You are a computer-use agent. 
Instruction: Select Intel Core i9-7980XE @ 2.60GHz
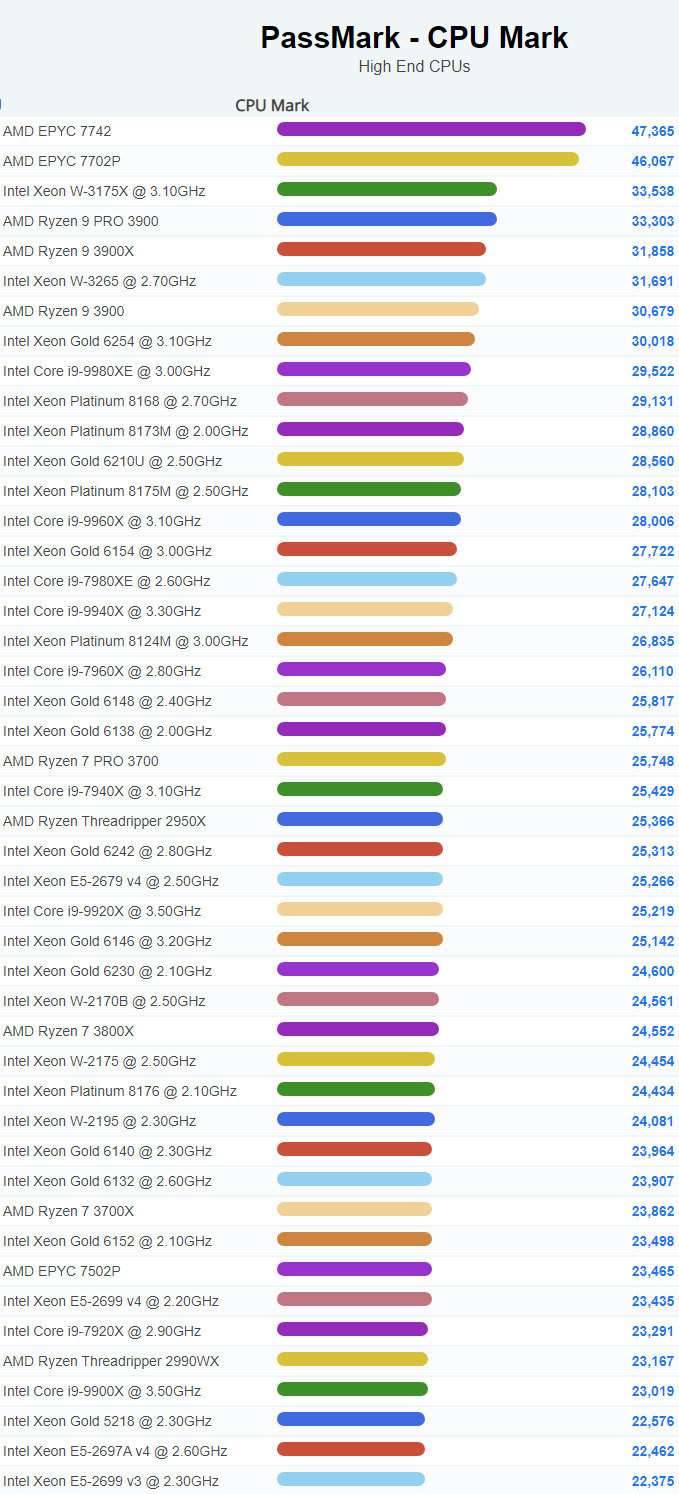click(x=107, y=581)
